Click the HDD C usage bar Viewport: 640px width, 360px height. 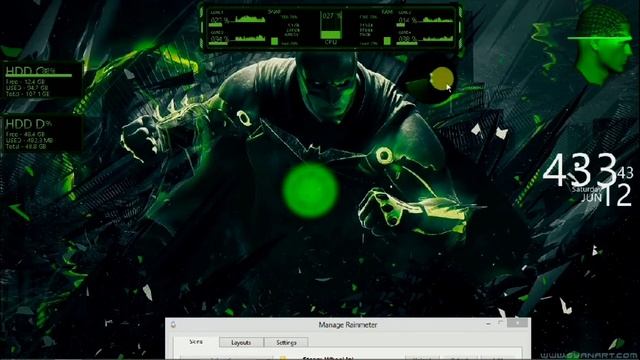click(39, 76)
